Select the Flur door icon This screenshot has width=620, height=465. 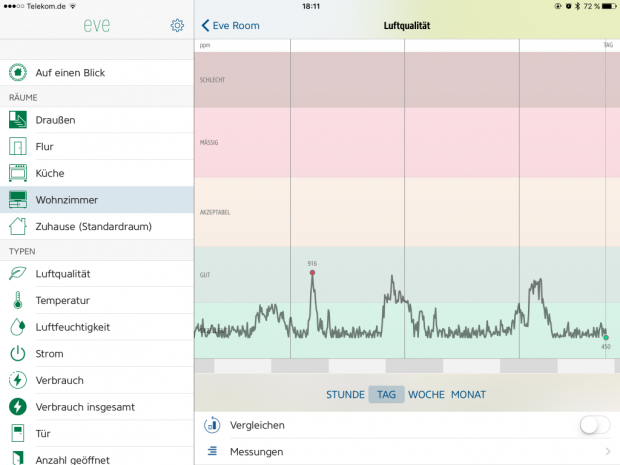coord(18,147)
